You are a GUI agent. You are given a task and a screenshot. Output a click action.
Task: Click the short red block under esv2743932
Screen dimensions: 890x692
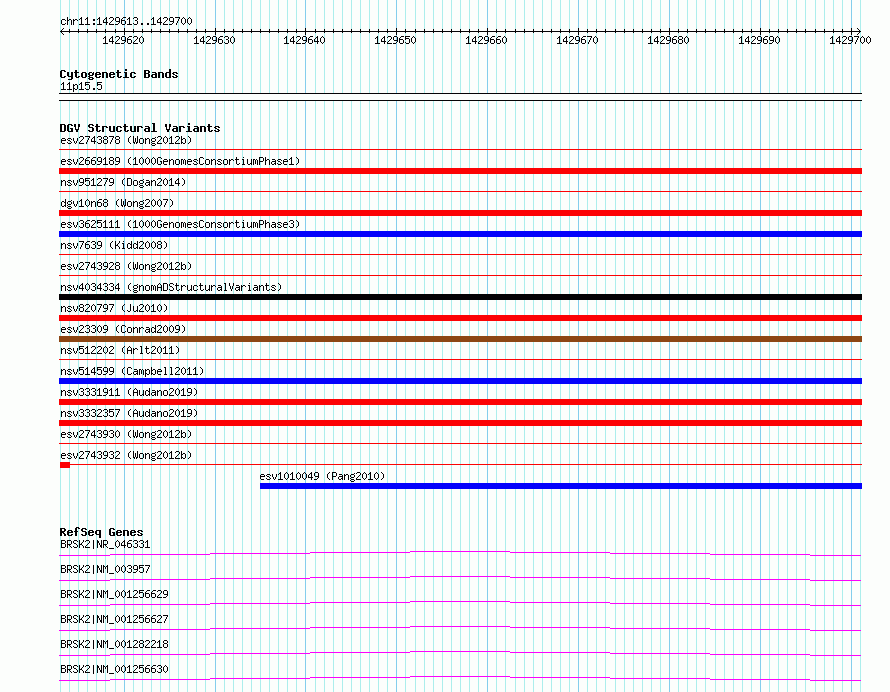point(65,465)
